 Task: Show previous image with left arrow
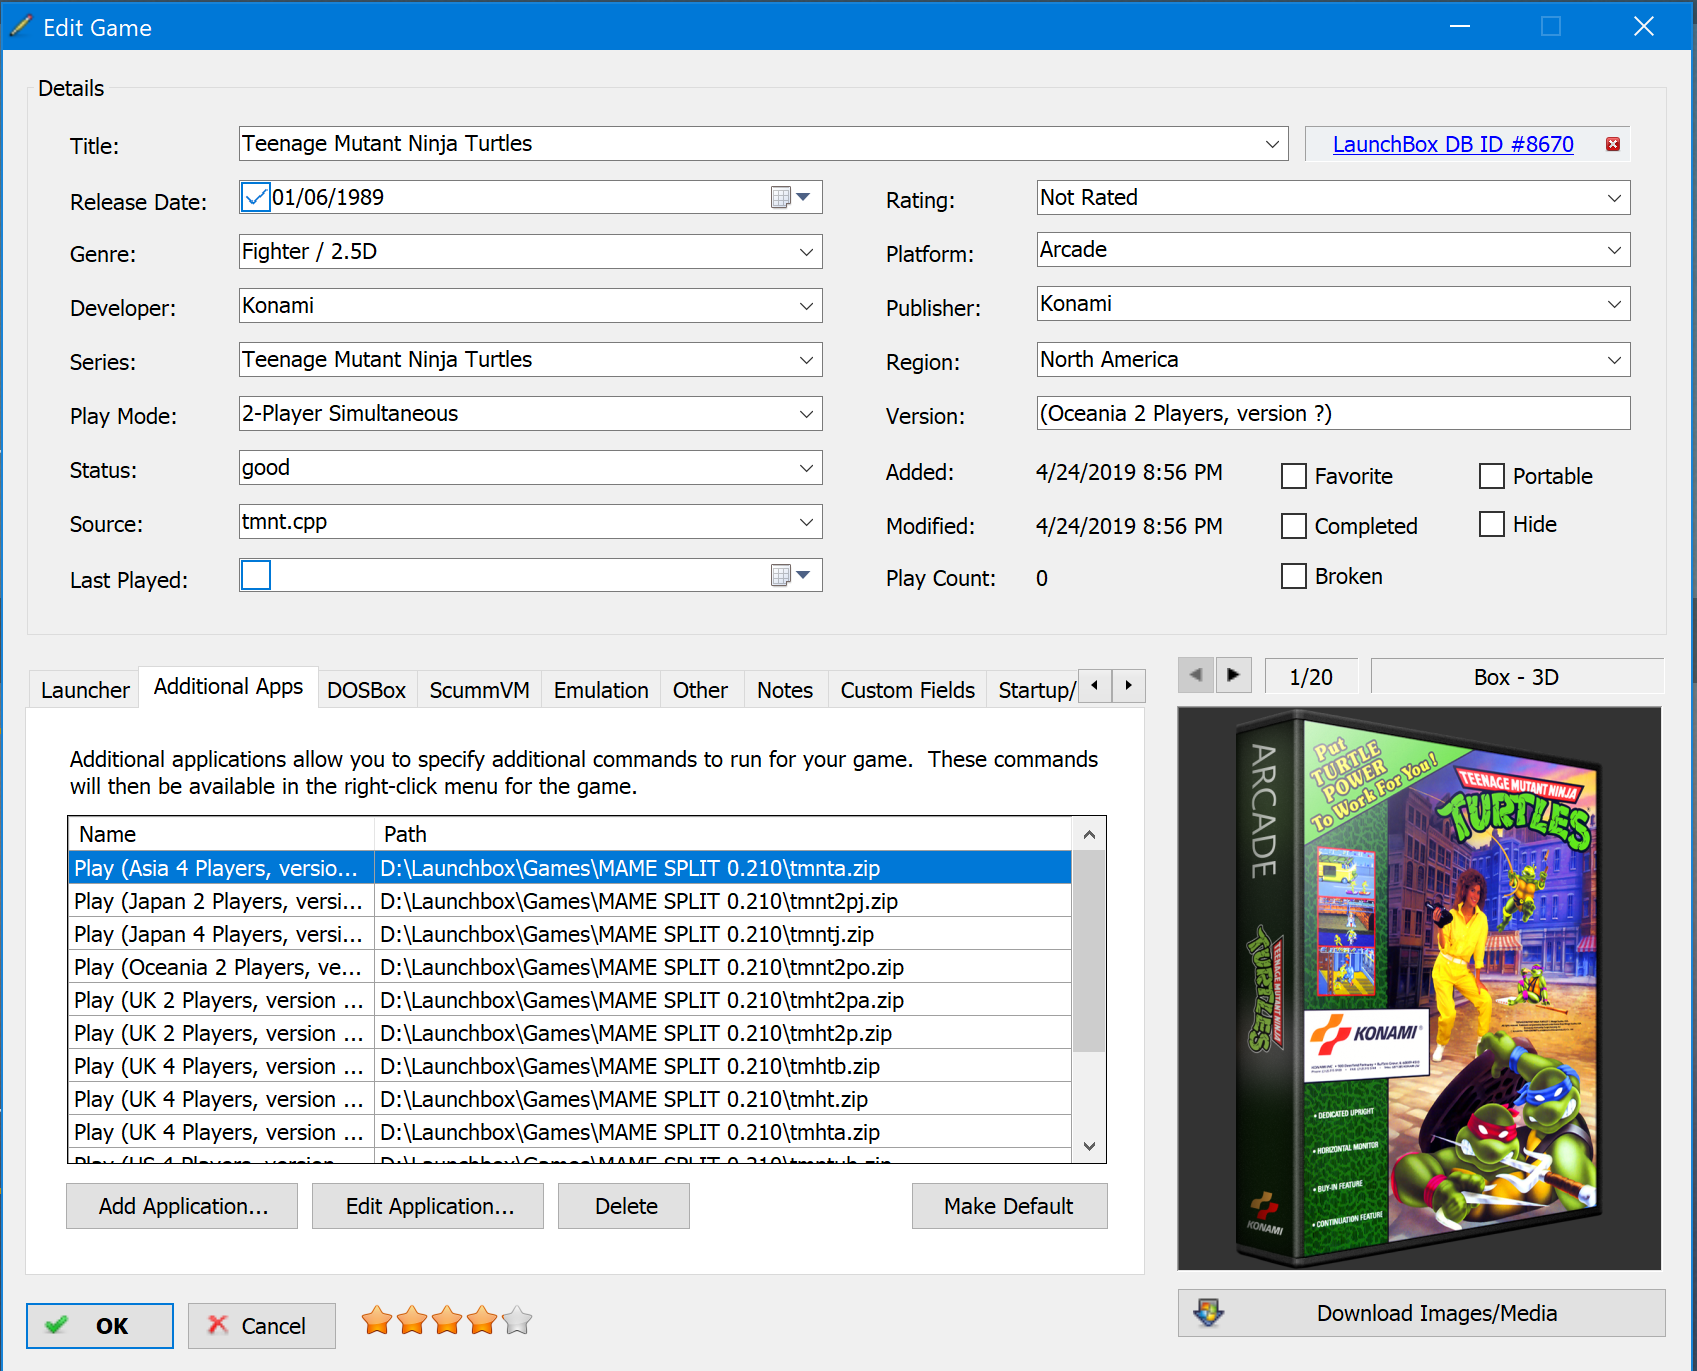click(1195, 676)
